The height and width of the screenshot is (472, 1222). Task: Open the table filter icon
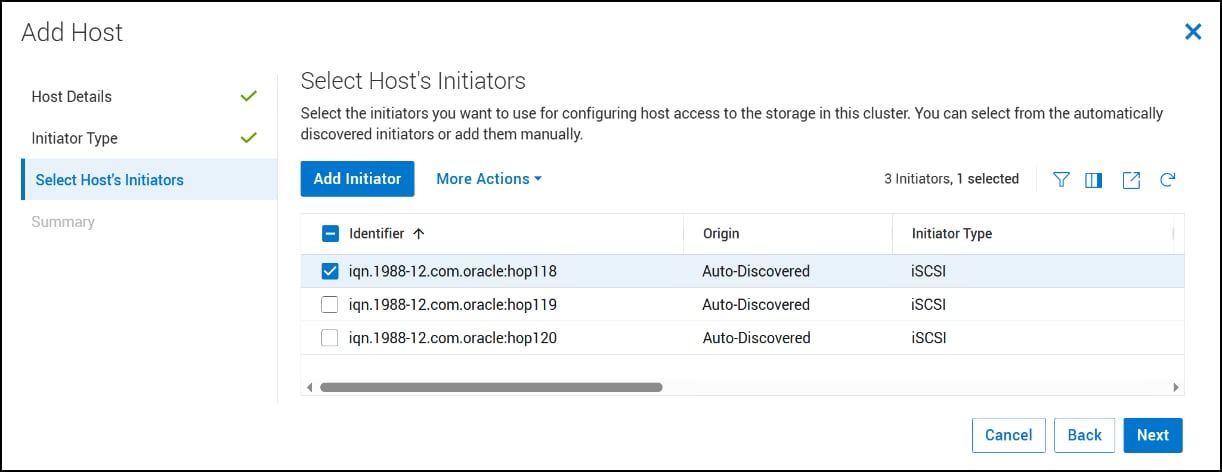pos(1061,180)
